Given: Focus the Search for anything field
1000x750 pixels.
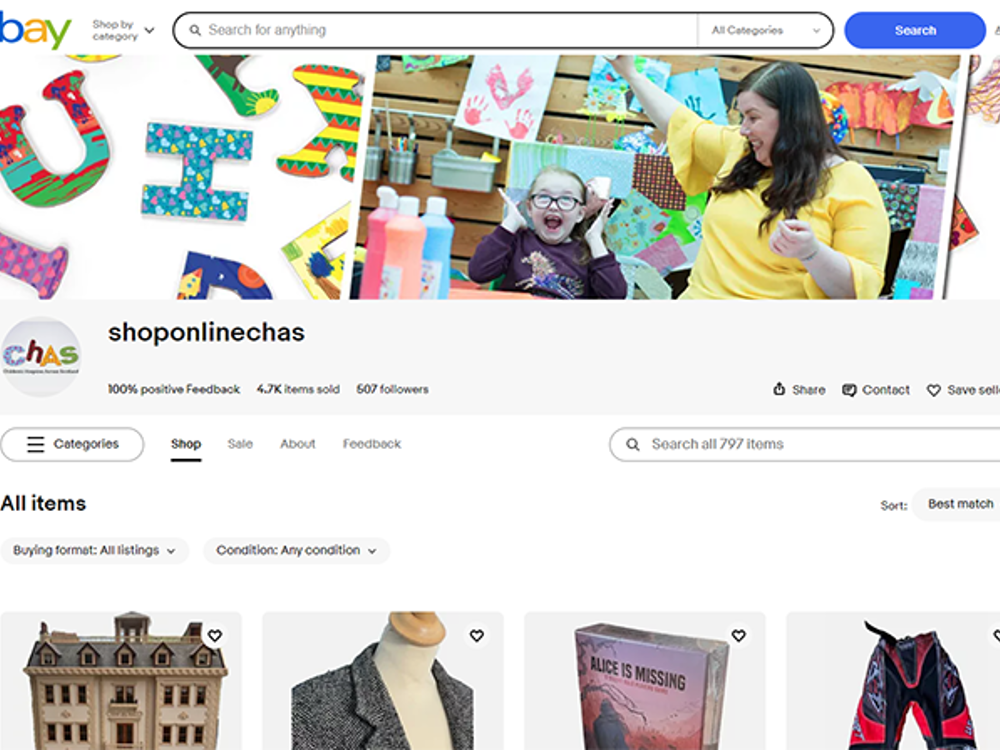Looking at the screenshot, I should (x=440, y=31).
